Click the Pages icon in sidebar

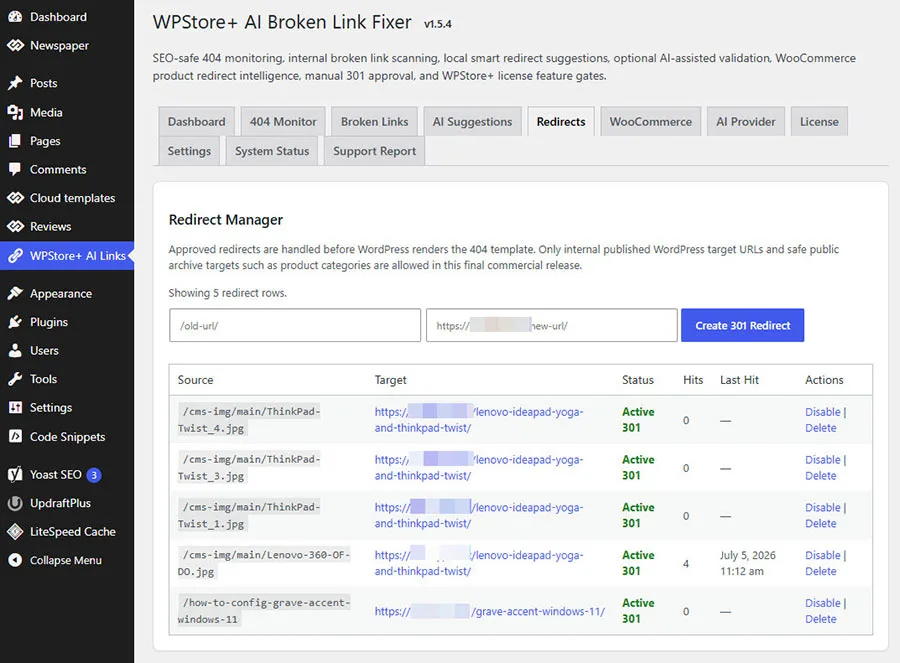tap(15, 141)
